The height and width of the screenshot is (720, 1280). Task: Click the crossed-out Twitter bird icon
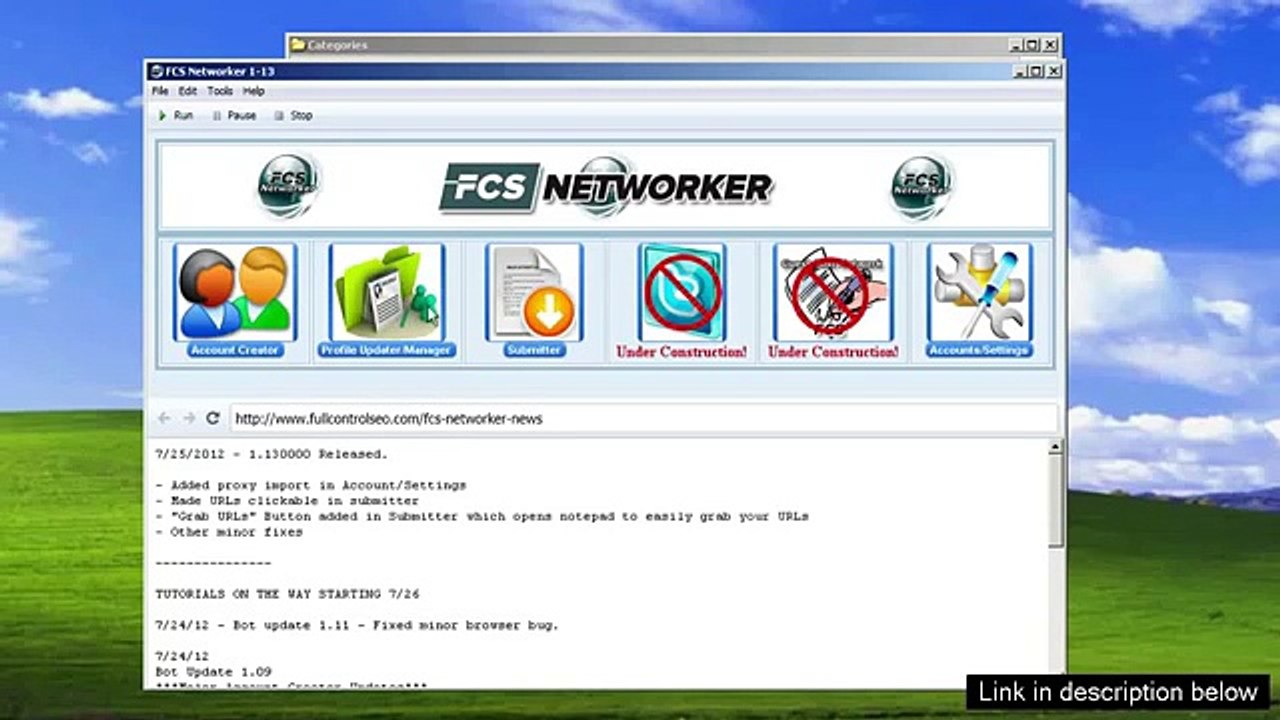click(x=682, y=292)
